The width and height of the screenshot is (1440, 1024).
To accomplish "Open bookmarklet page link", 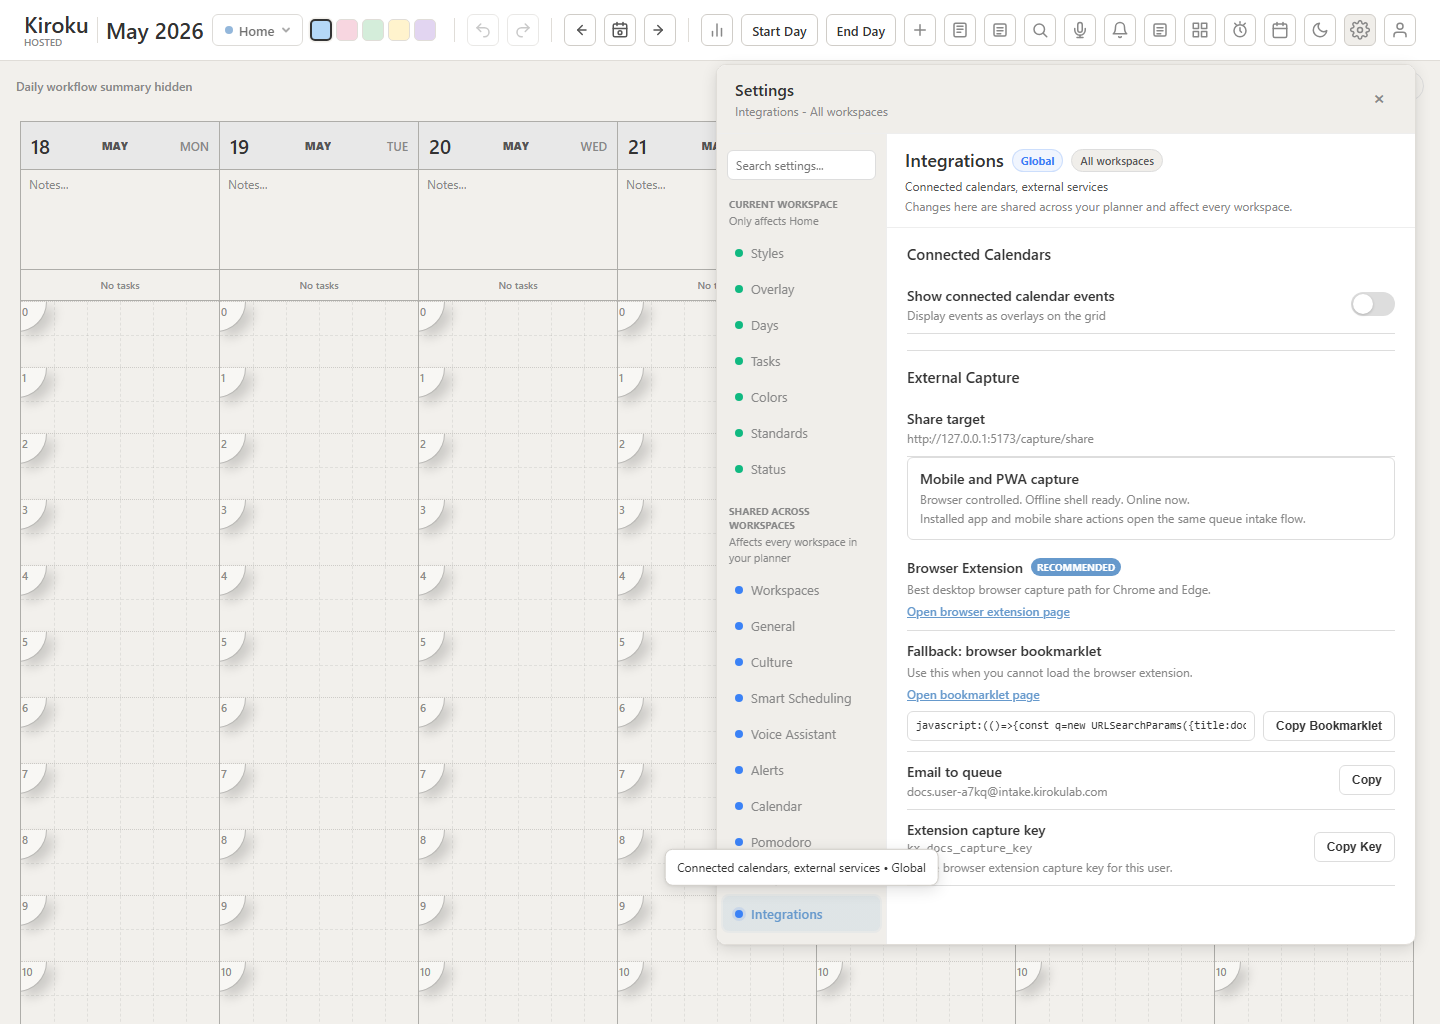I will coord(973,695).
